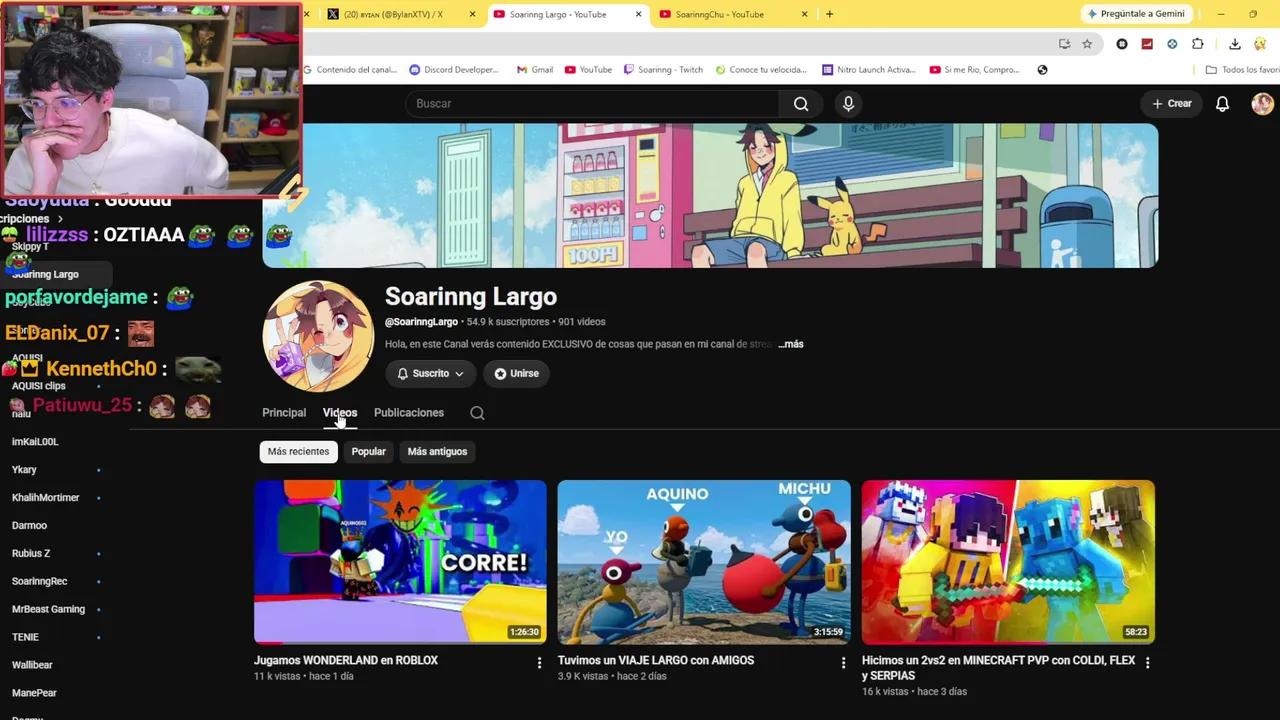Open the Wallibear subscription in the sidebar
The width and height of the screenshot is (1280, 720).
32,665
